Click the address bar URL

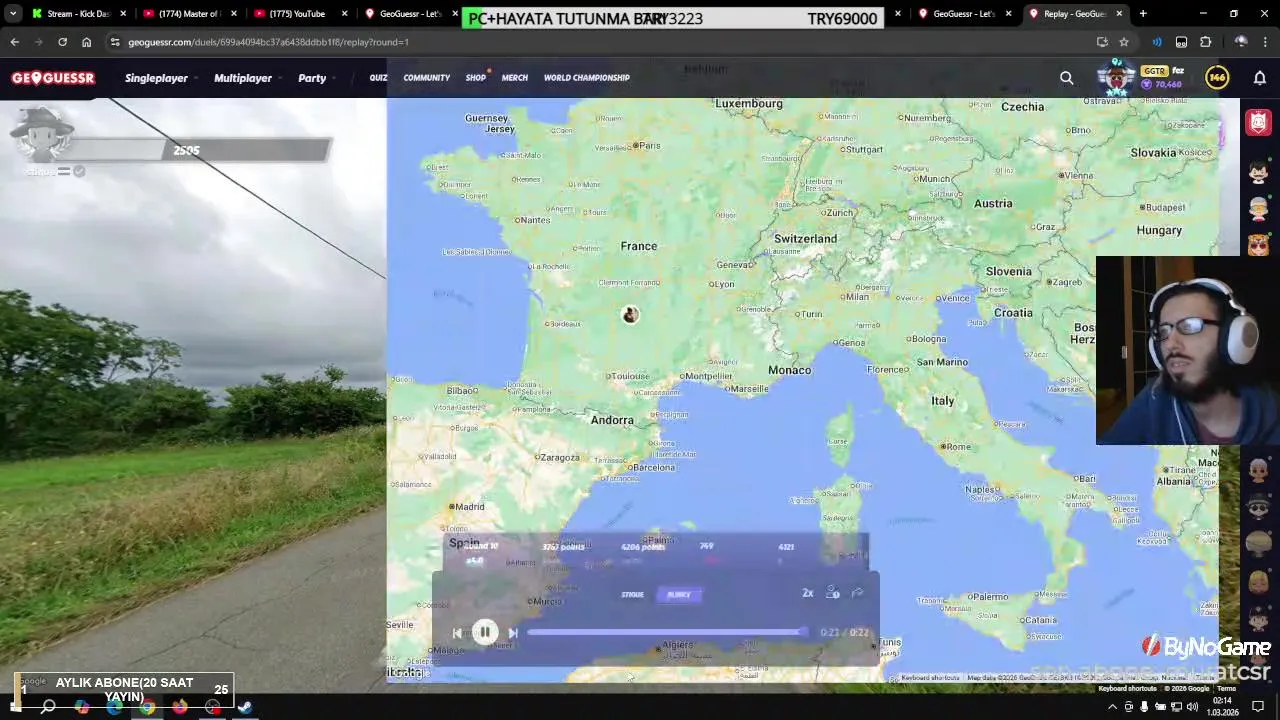click(268, 42)
